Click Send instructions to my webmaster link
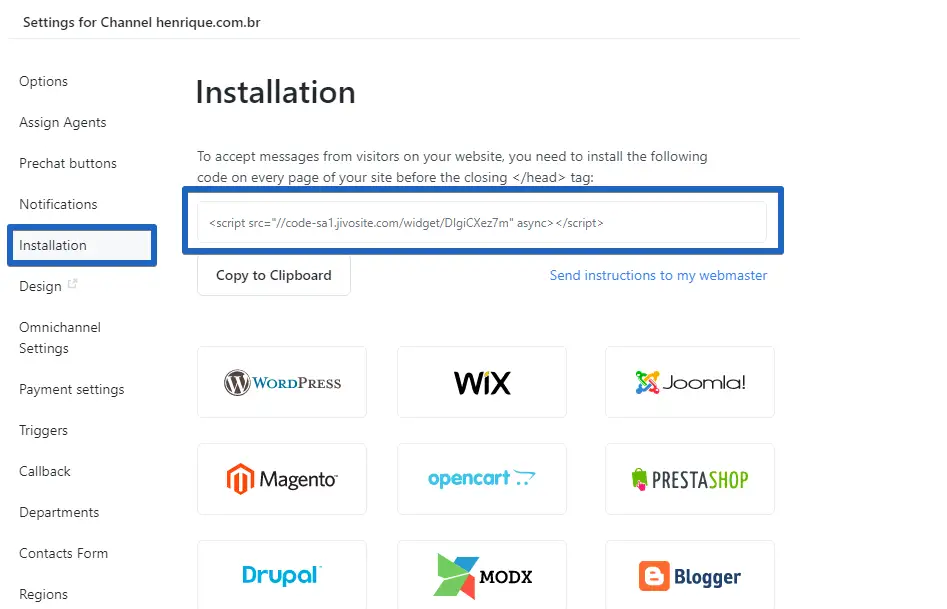Screen dimensions: 947x609 [x=658, y=276]
